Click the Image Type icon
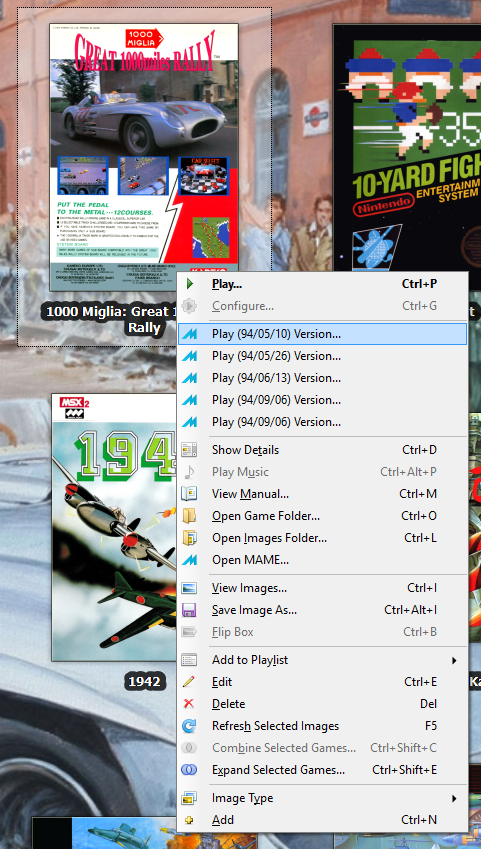481x849 pixels. pos(189,798)
